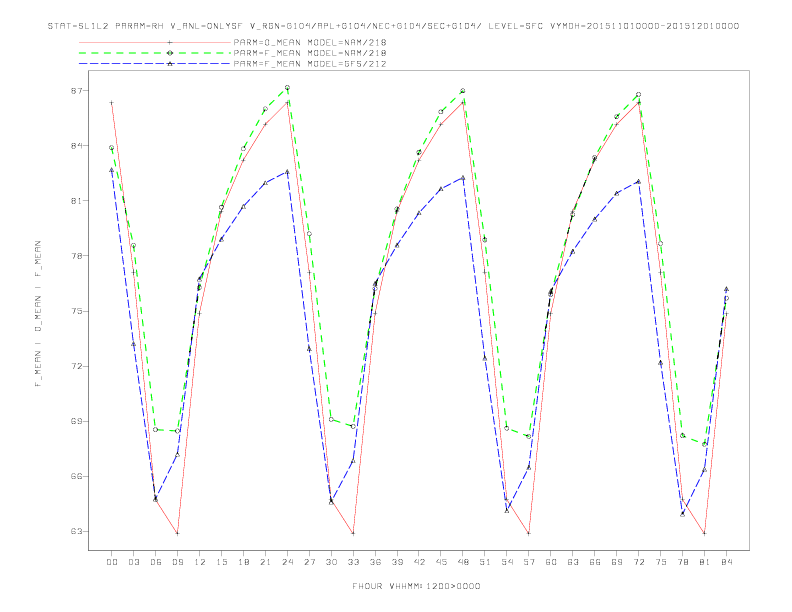Click x-axis forecast hour label 21
The height and width of the screenshot is (612, 792).
pos(266,562)
